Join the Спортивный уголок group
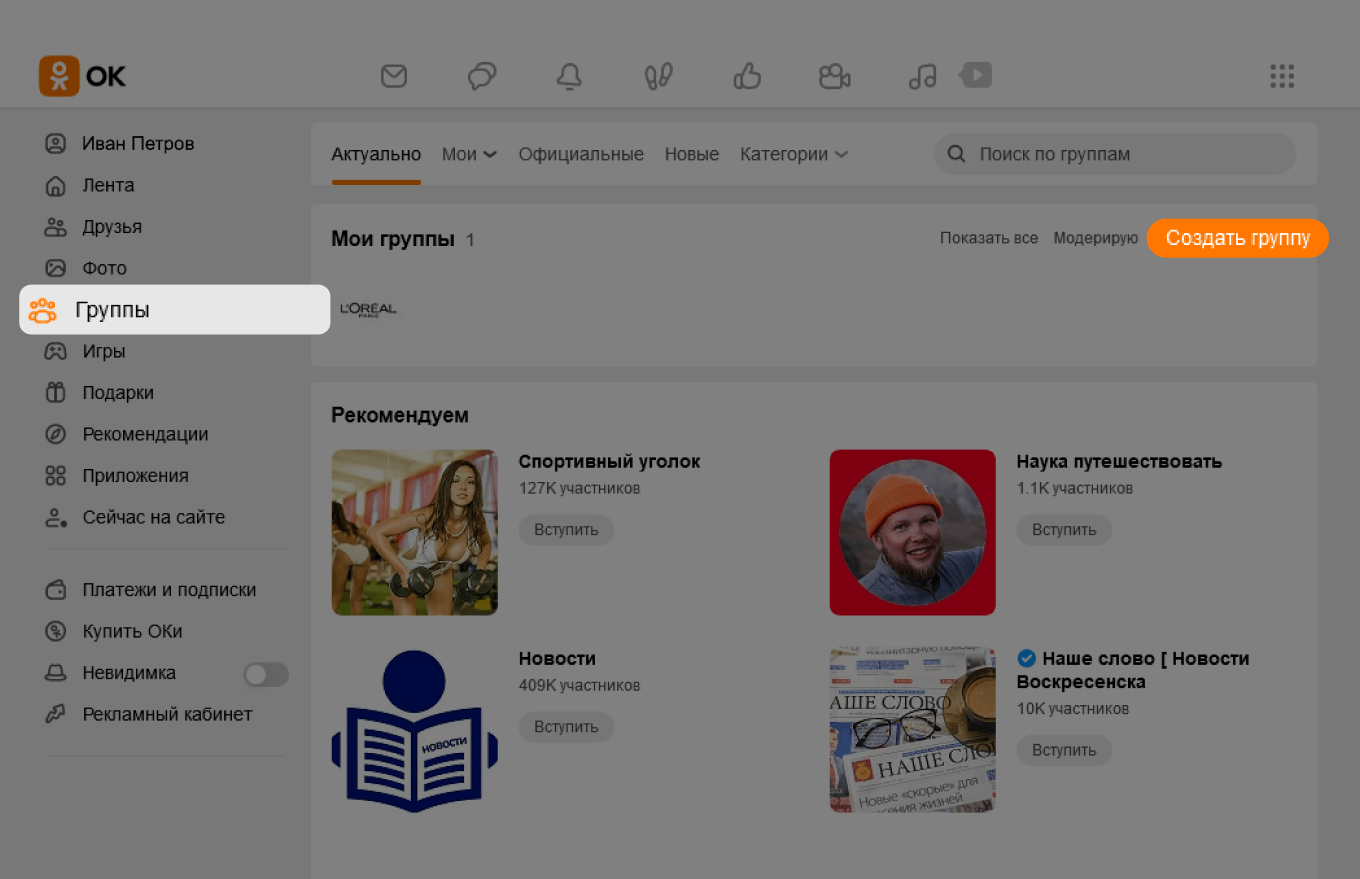 pyautogui.click(x=566, y=530)
